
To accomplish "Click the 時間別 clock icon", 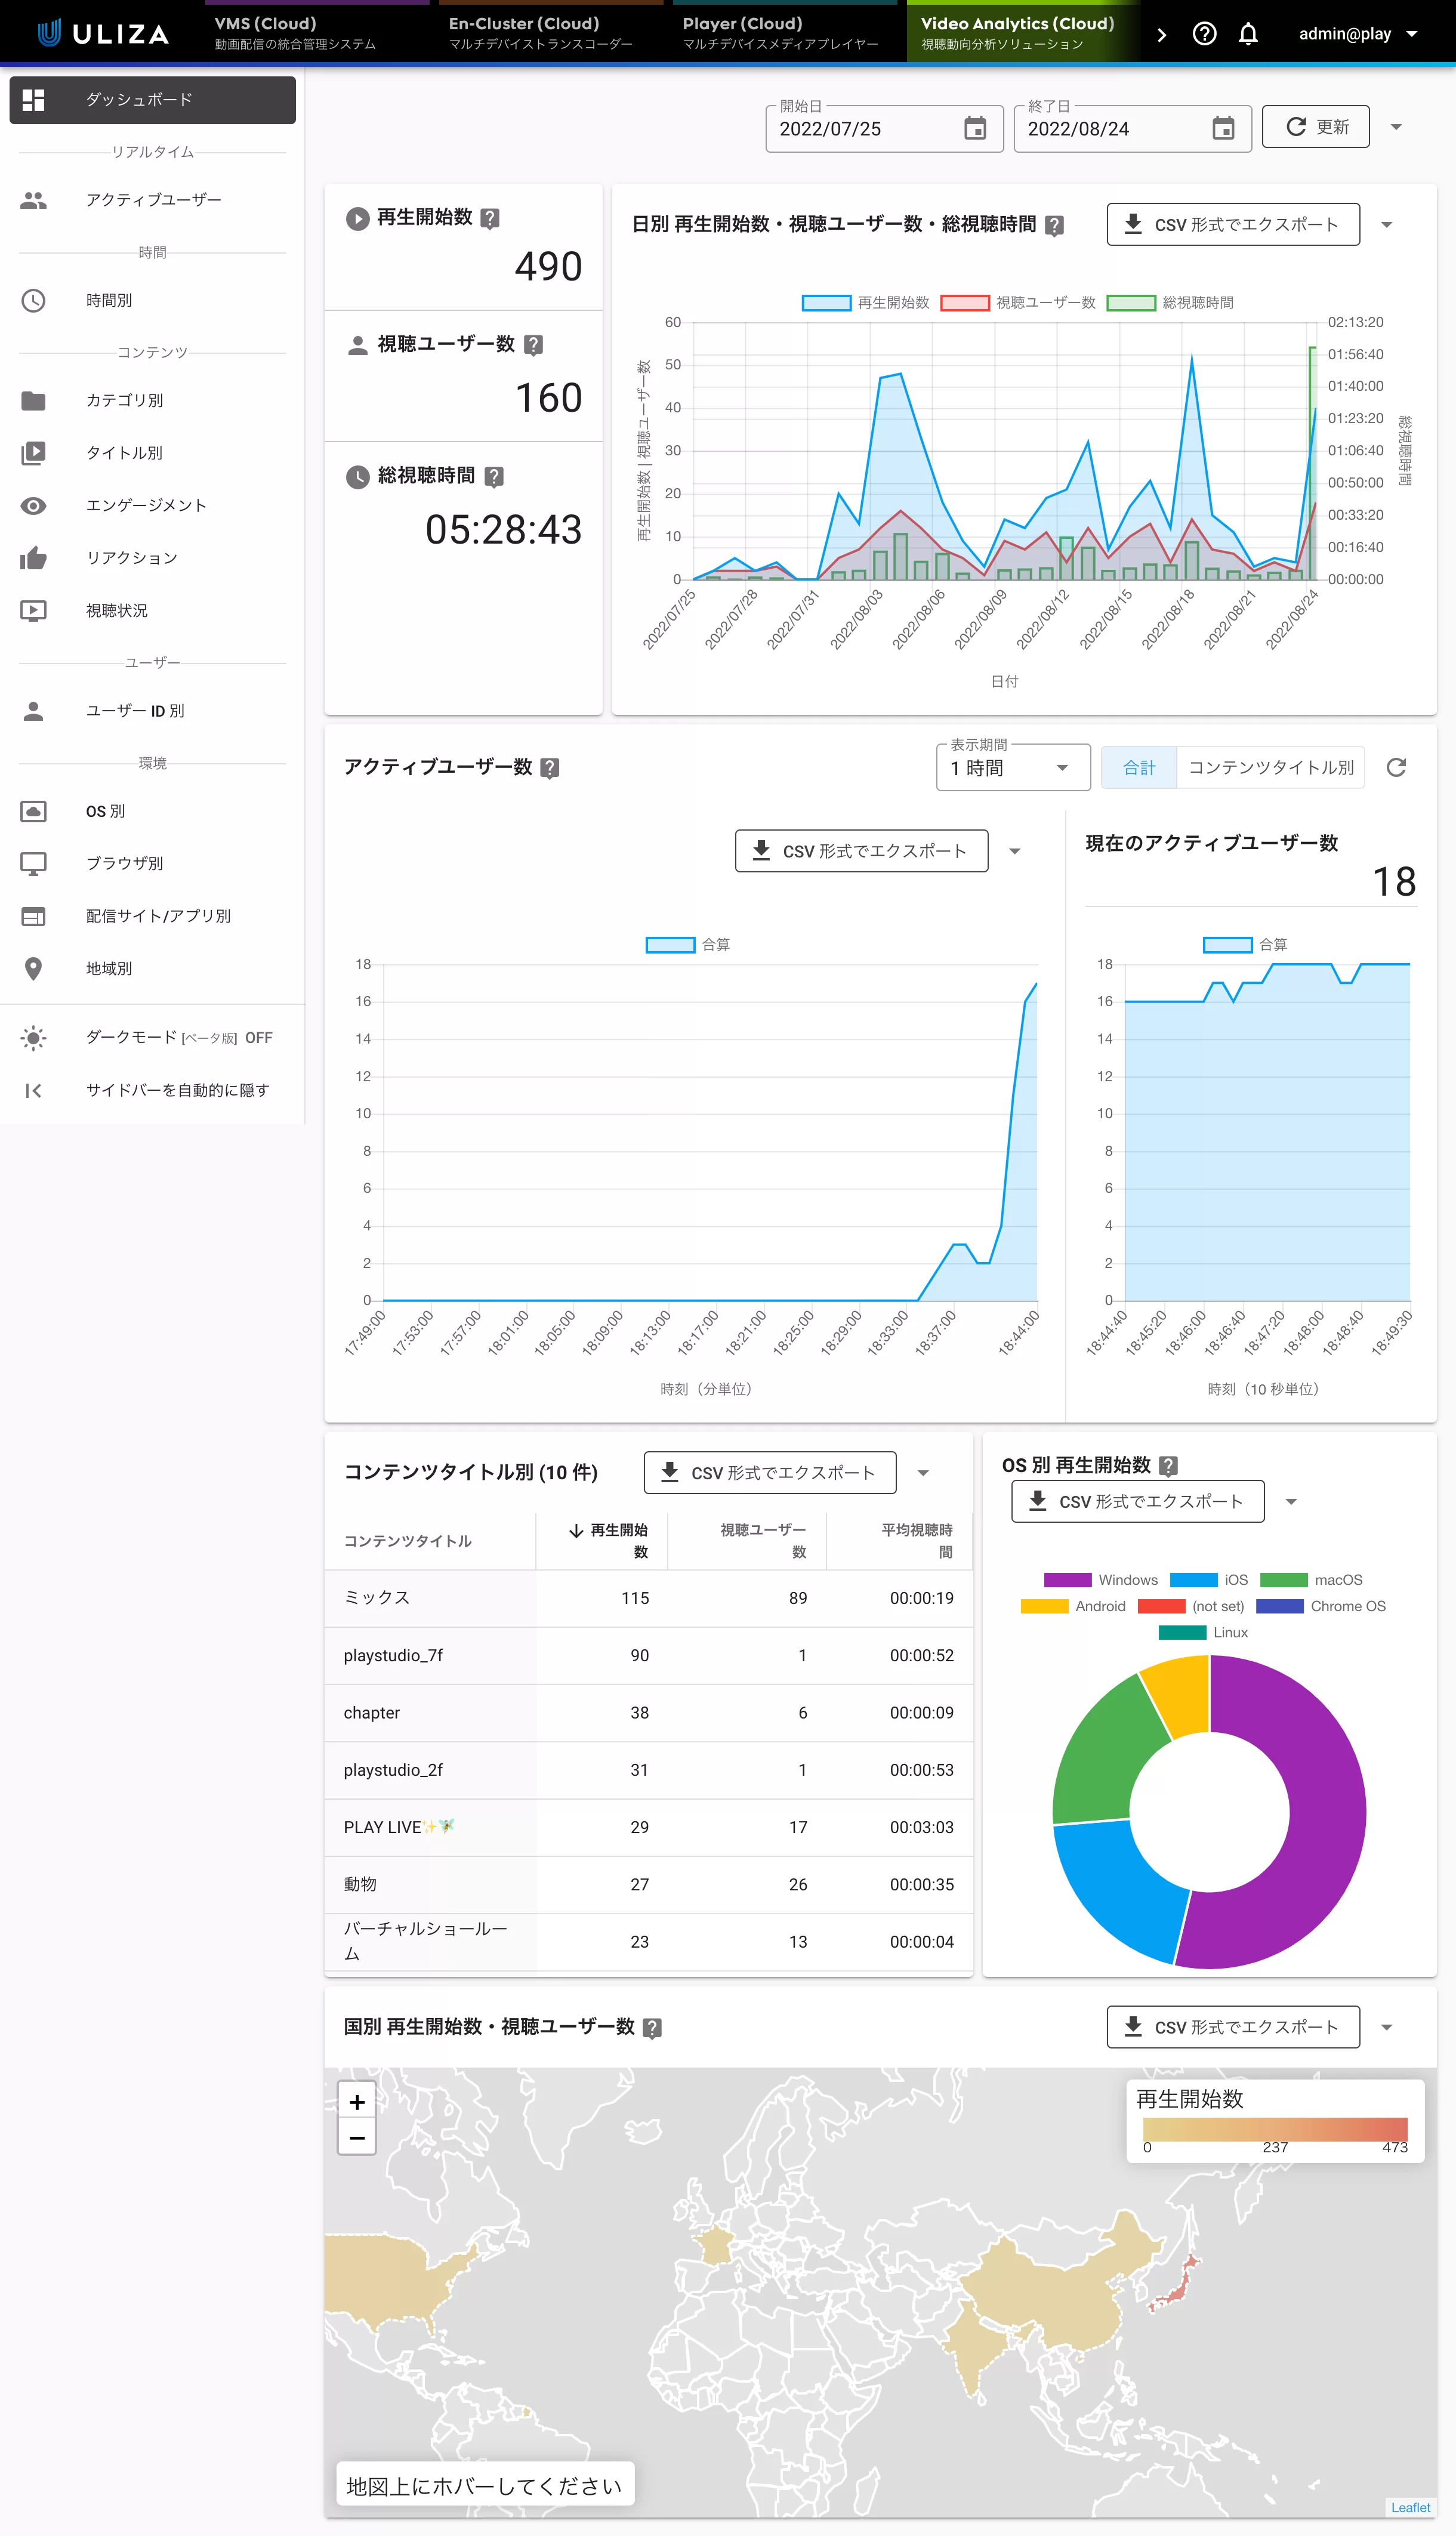I will pyautogui.click(x=33, y=300).
